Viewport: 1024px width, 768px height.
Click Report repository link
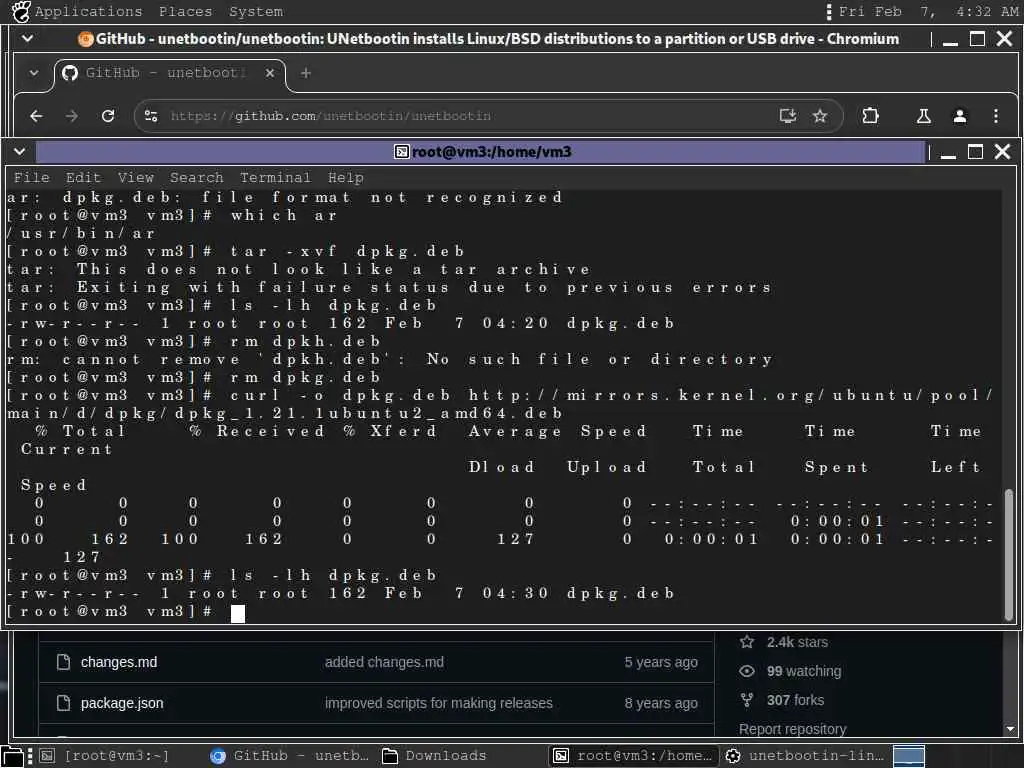click(792, 729)
